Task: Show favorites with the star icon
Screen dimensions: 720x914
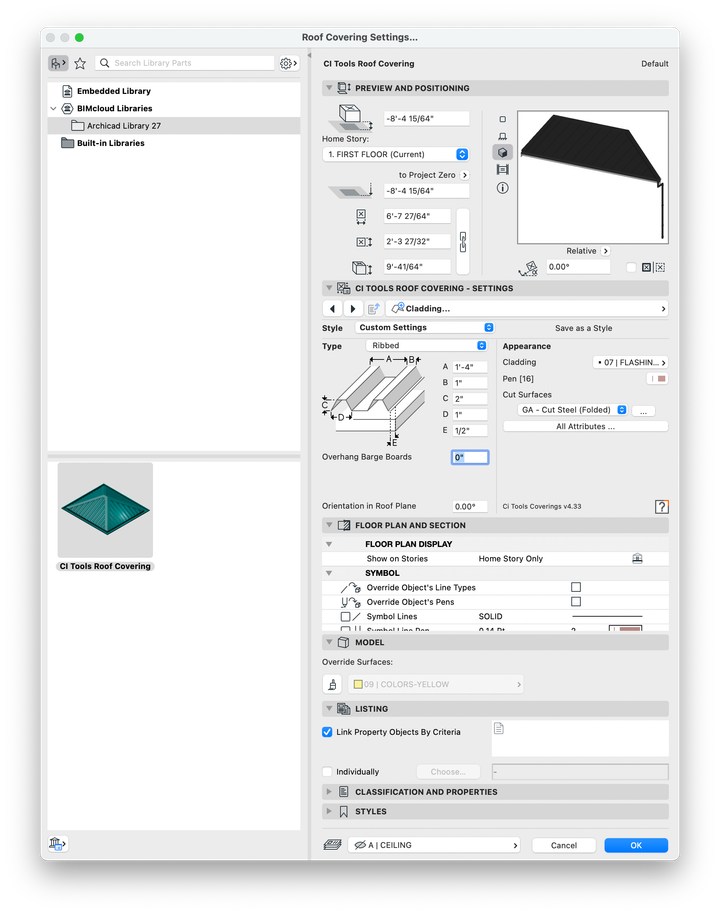Action: (x=80, y=63)
